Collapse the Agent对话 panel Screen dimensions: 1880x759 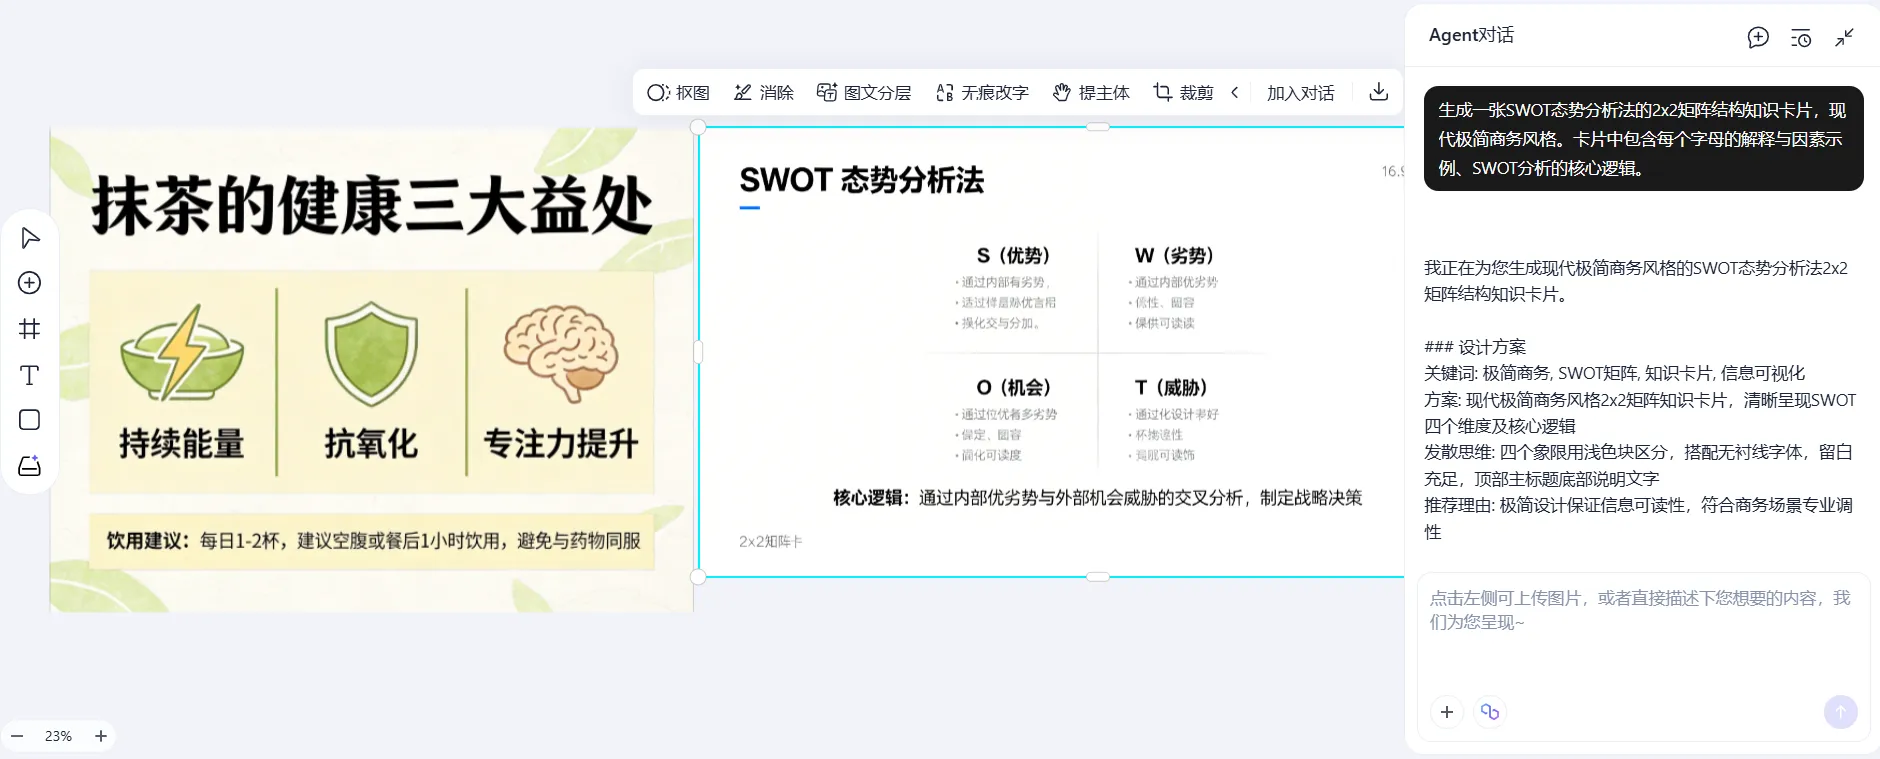pos(1845,38)
